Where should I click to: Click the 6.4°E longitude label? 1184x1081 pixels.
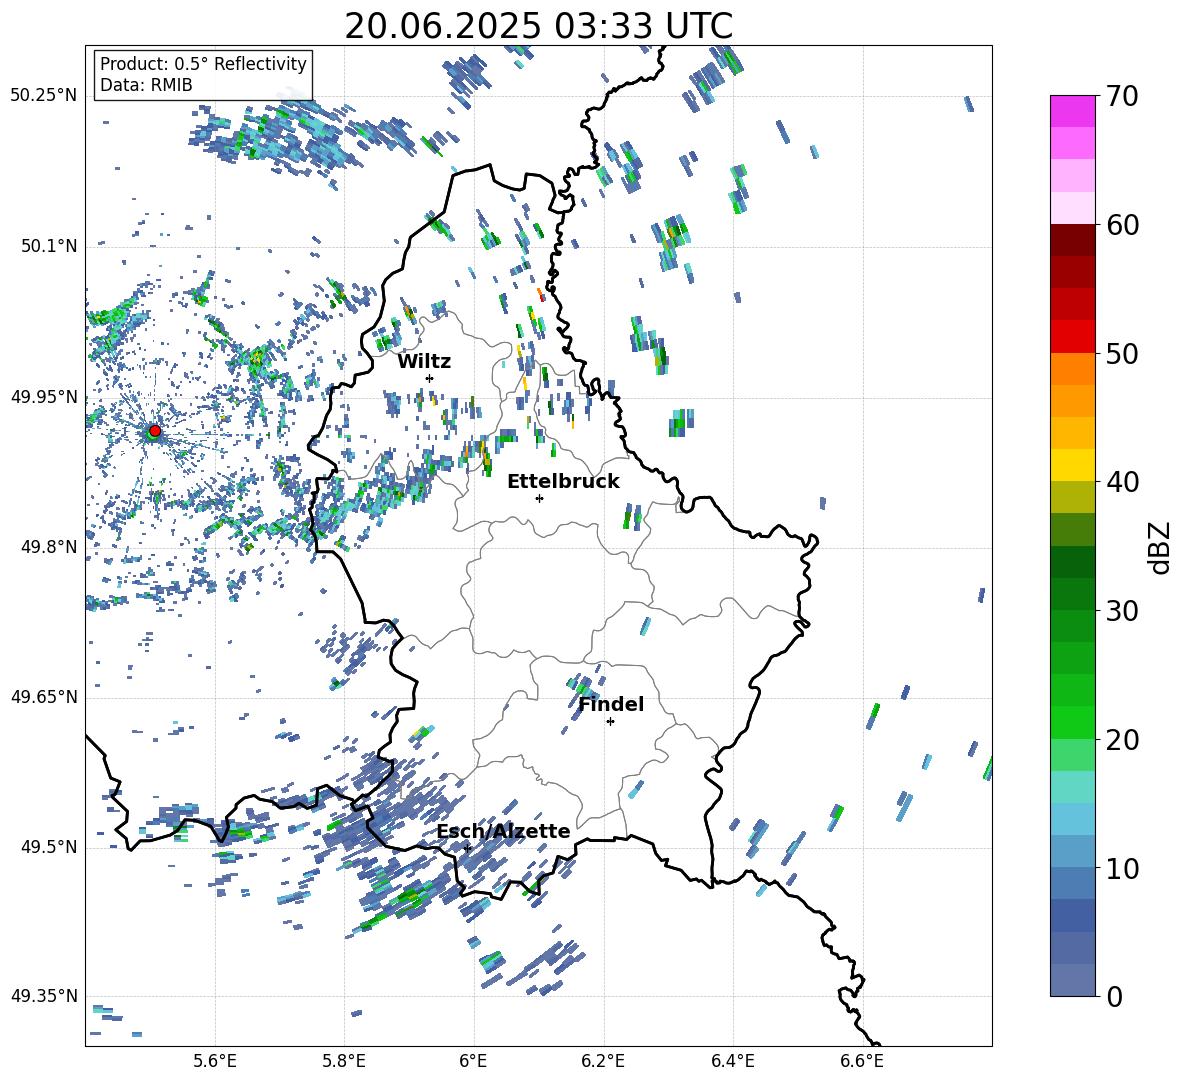732,1061
